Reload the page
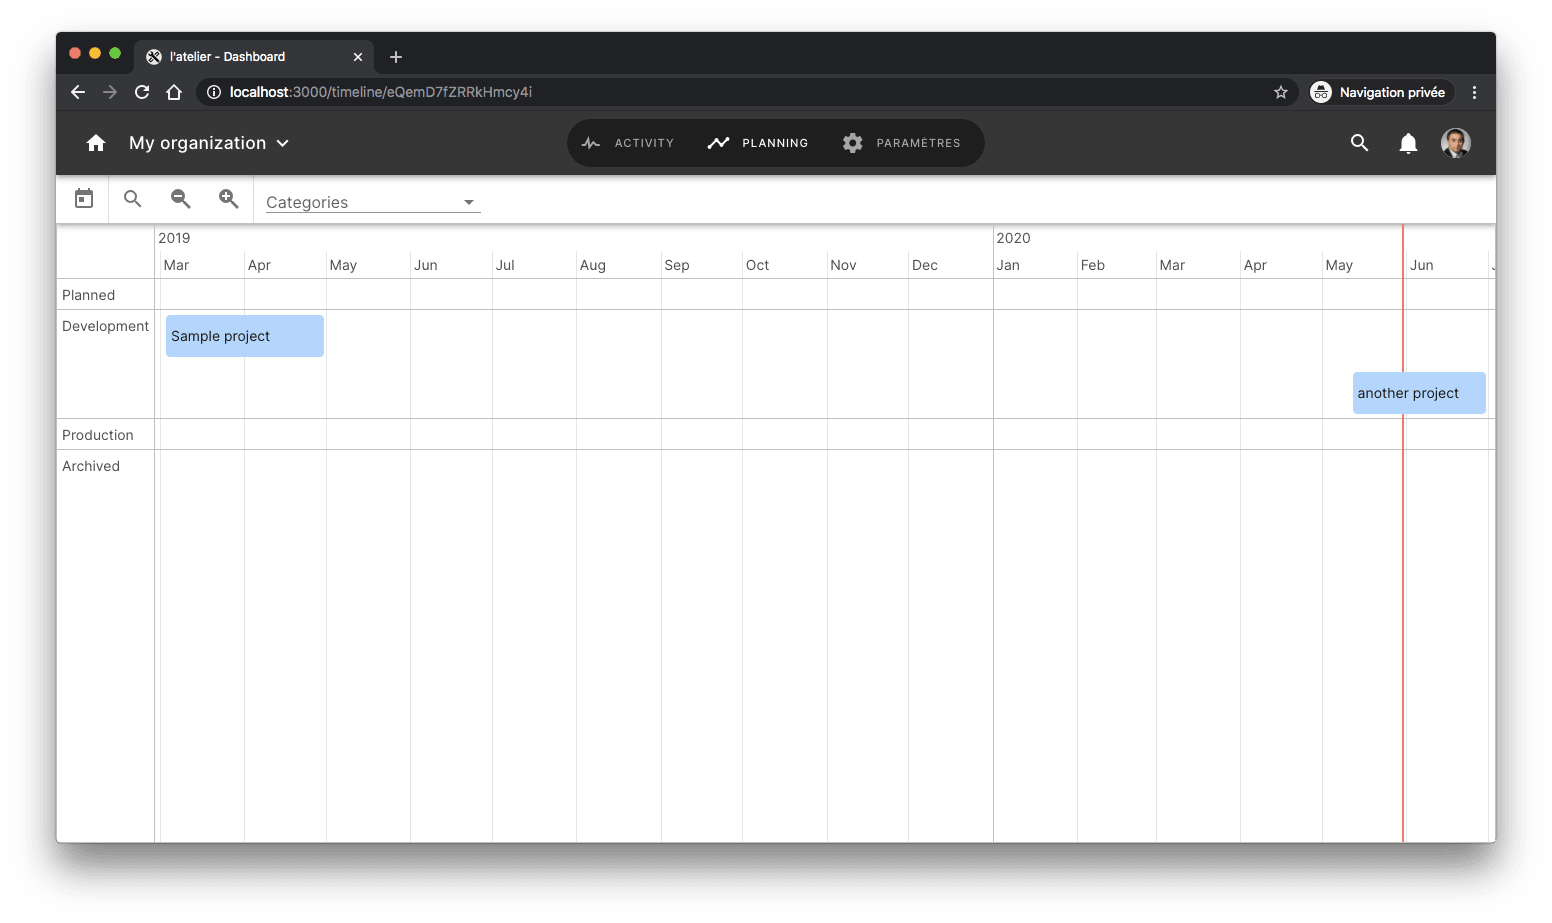Image resolution: width=1552 pixels, height=923 pixels. coord(142,92)
